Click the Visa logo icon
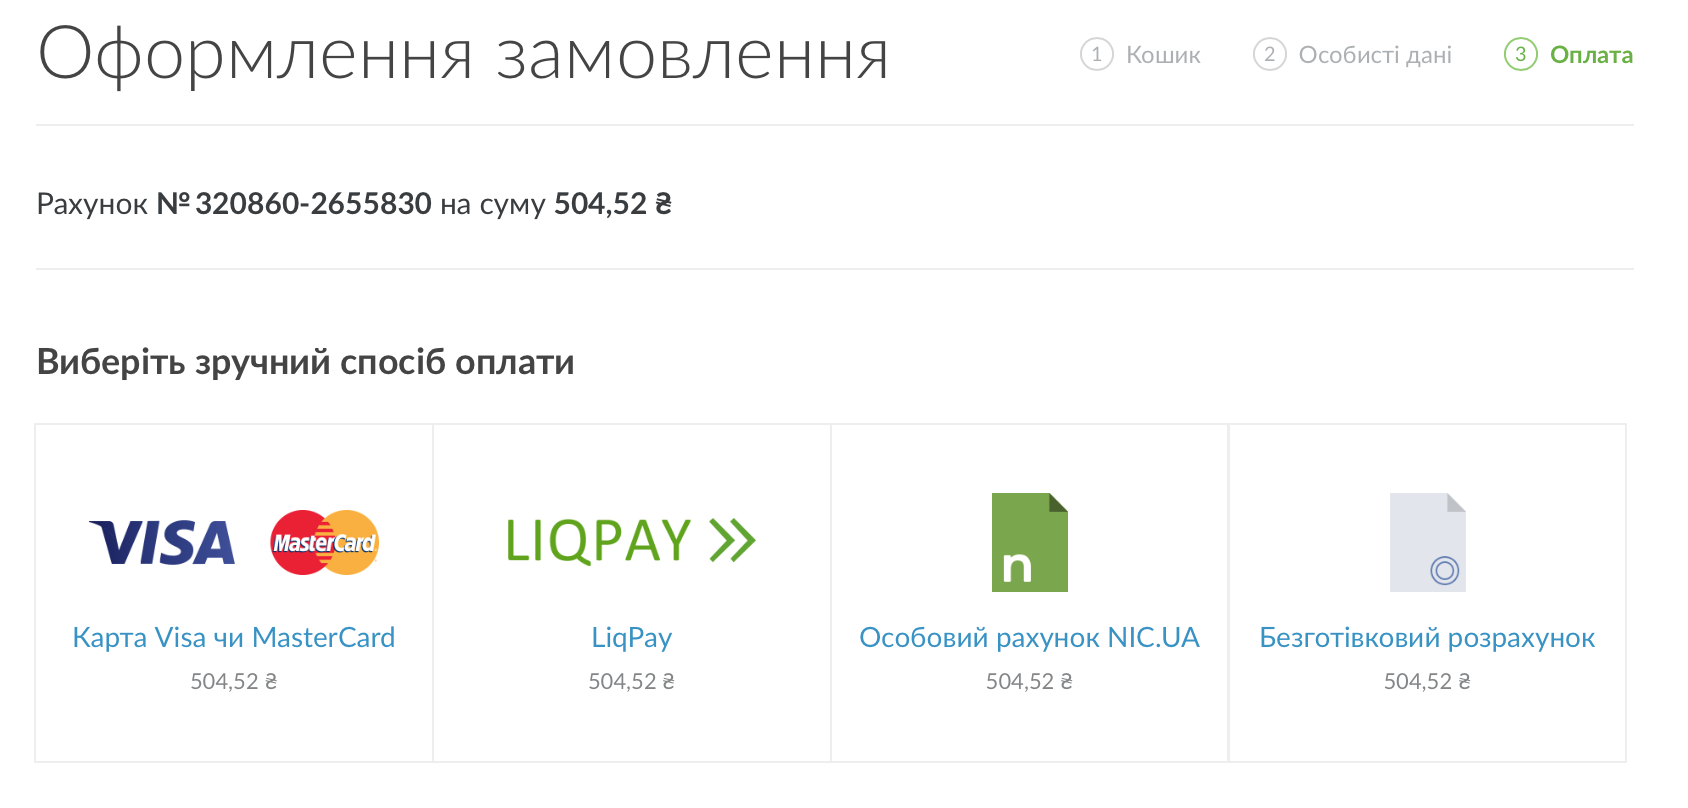 [x=163, y=543]
